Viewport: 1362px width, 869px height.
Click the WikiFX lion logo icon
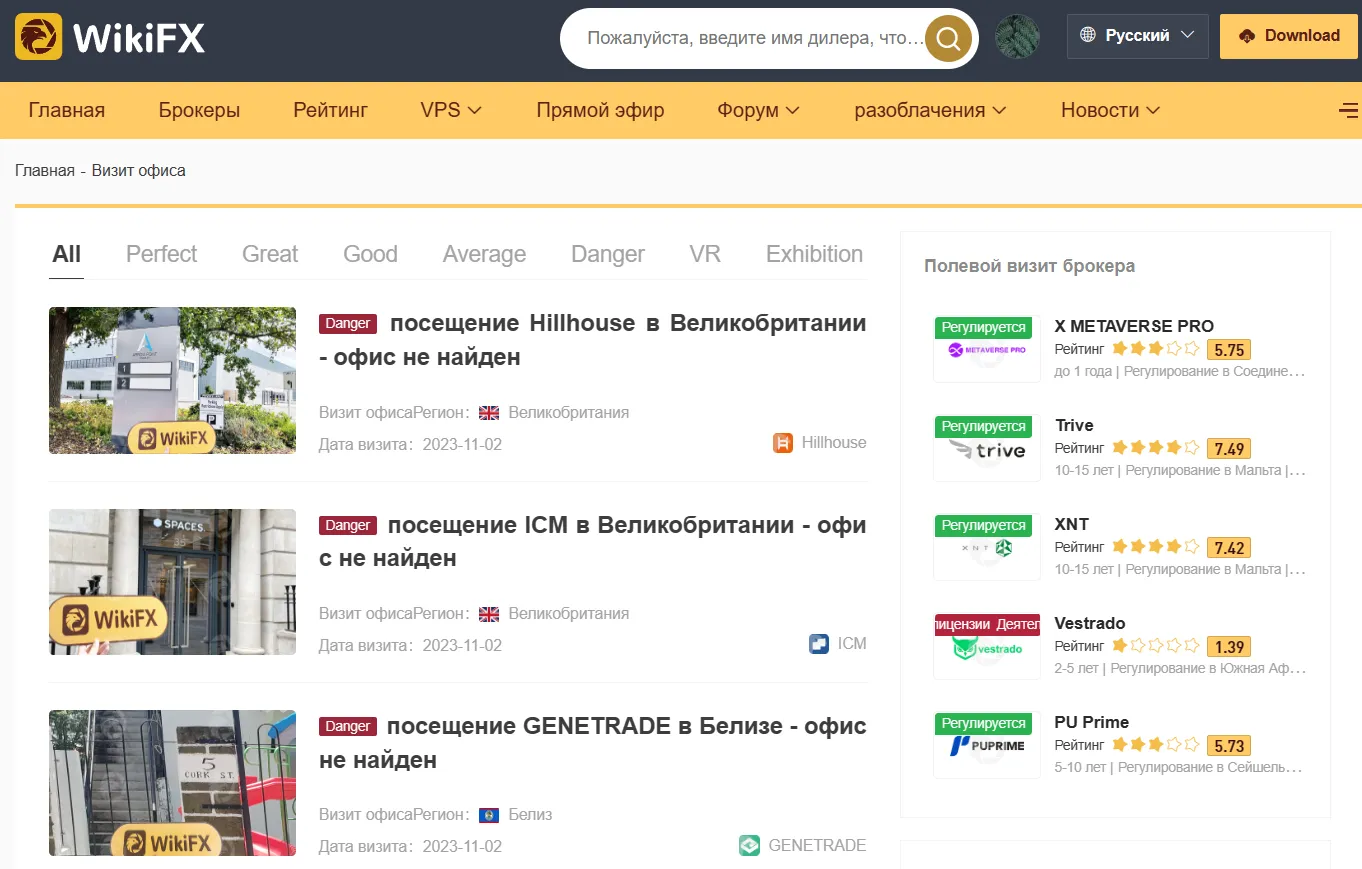click(39, 37)
